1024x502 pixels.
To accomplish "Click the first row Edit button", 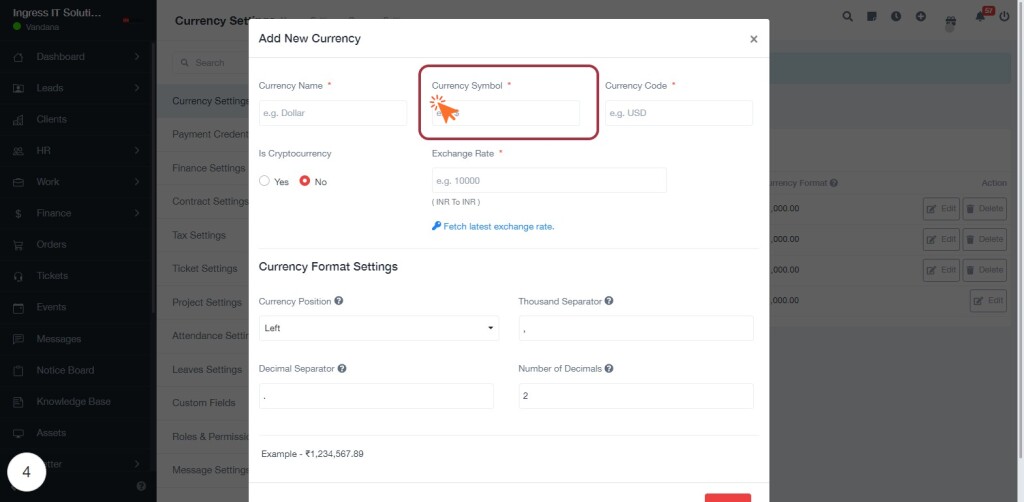I will click(941, 209).
